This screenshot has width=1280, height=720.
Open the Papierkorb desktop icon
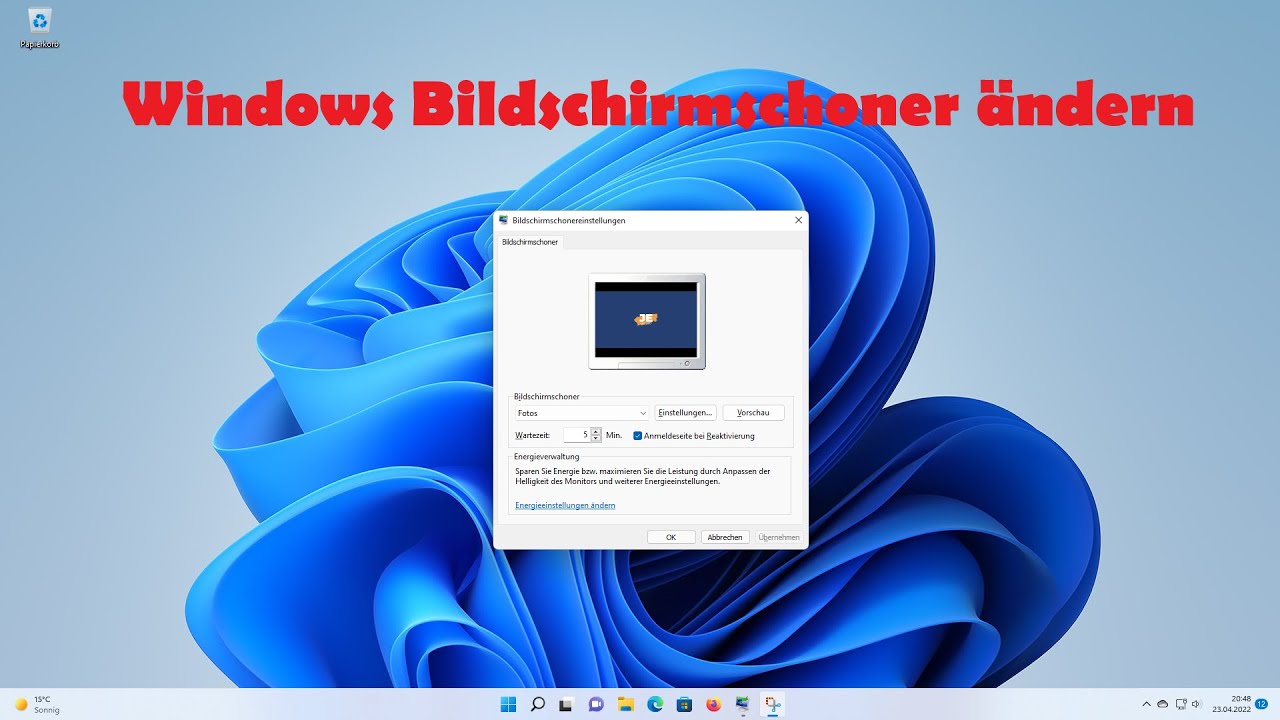pos(40,28)
